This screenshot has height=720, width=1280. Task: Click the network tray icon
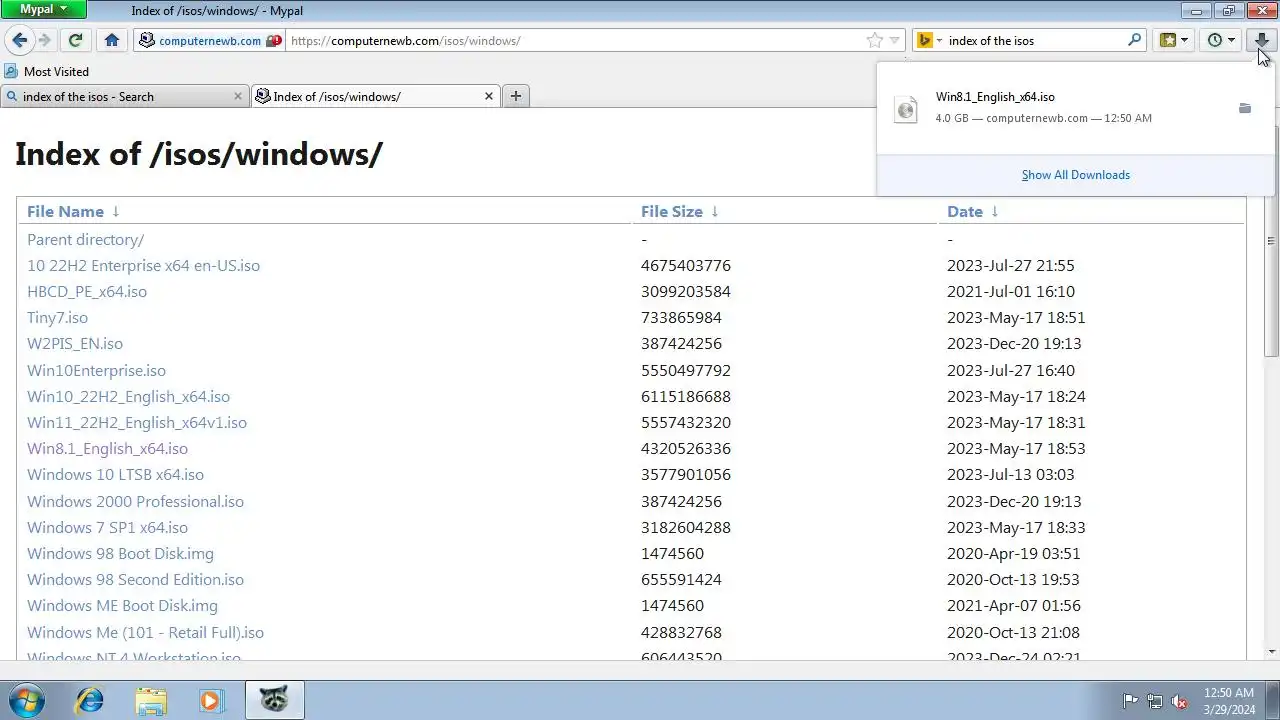click(x=1155, y=701)
